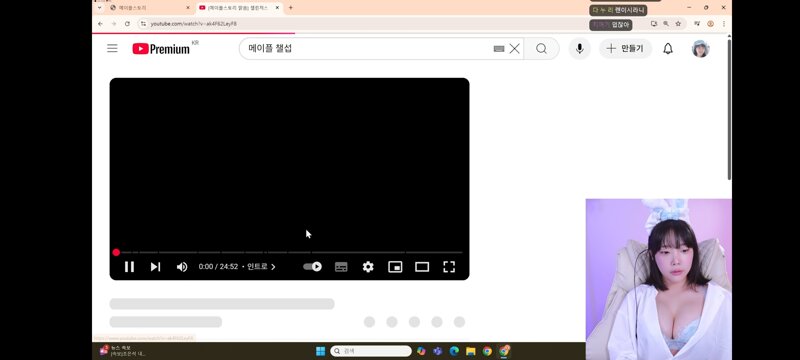Click the 만들기 create button

coord(625,48)
